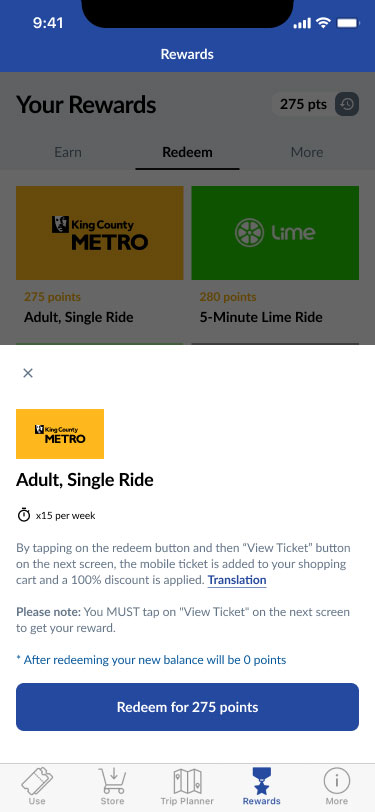
Task: Switch to the Earn tab
Action: coord(68,152)
